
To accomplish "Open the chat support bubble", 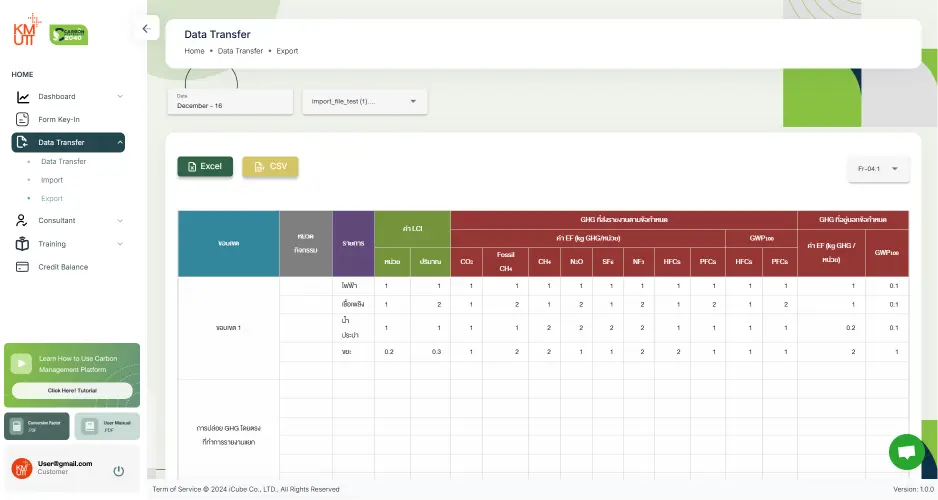I will pyautogui.click(x=907, y=452).
